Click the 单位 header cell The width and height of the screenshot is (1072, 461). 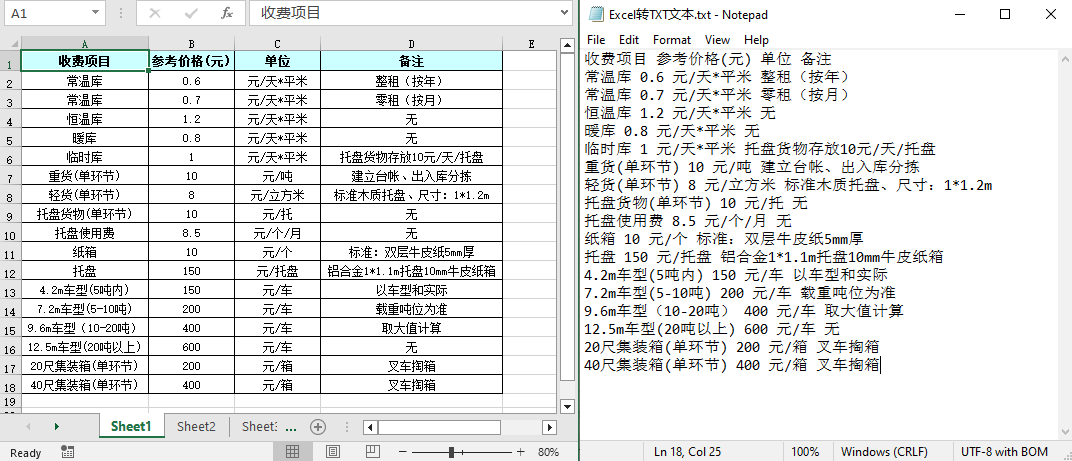pos(278,61)
